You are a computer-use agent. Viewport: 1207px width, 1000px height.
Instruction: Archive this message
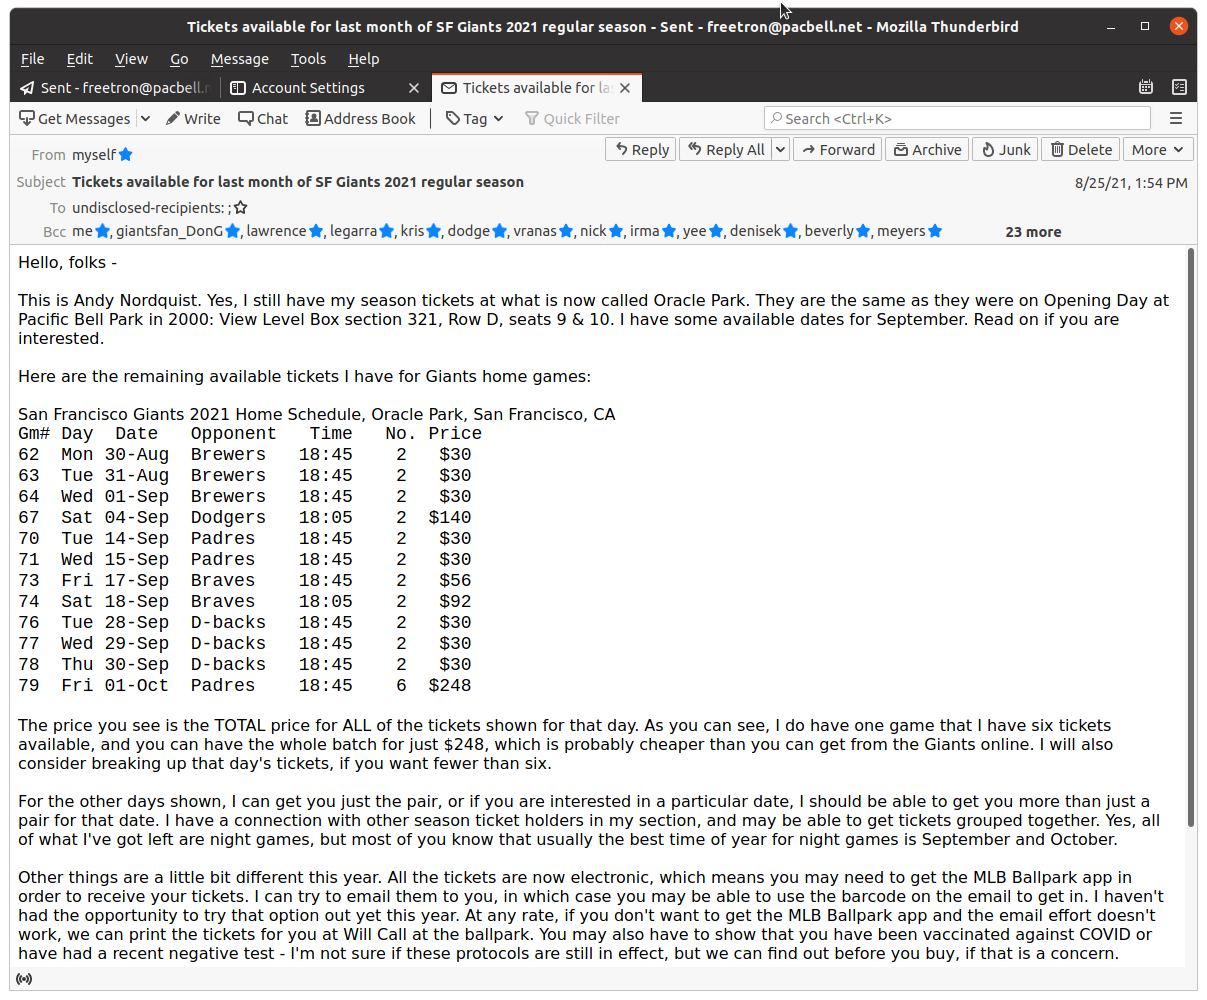[927, 150]
